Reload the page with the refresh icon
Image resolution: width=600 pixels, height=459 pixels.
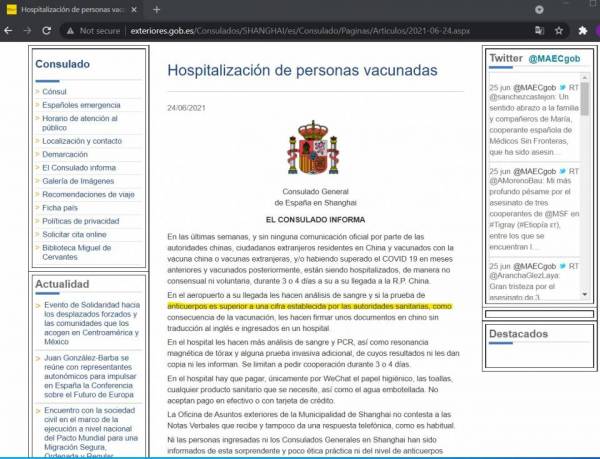point(47,31)
